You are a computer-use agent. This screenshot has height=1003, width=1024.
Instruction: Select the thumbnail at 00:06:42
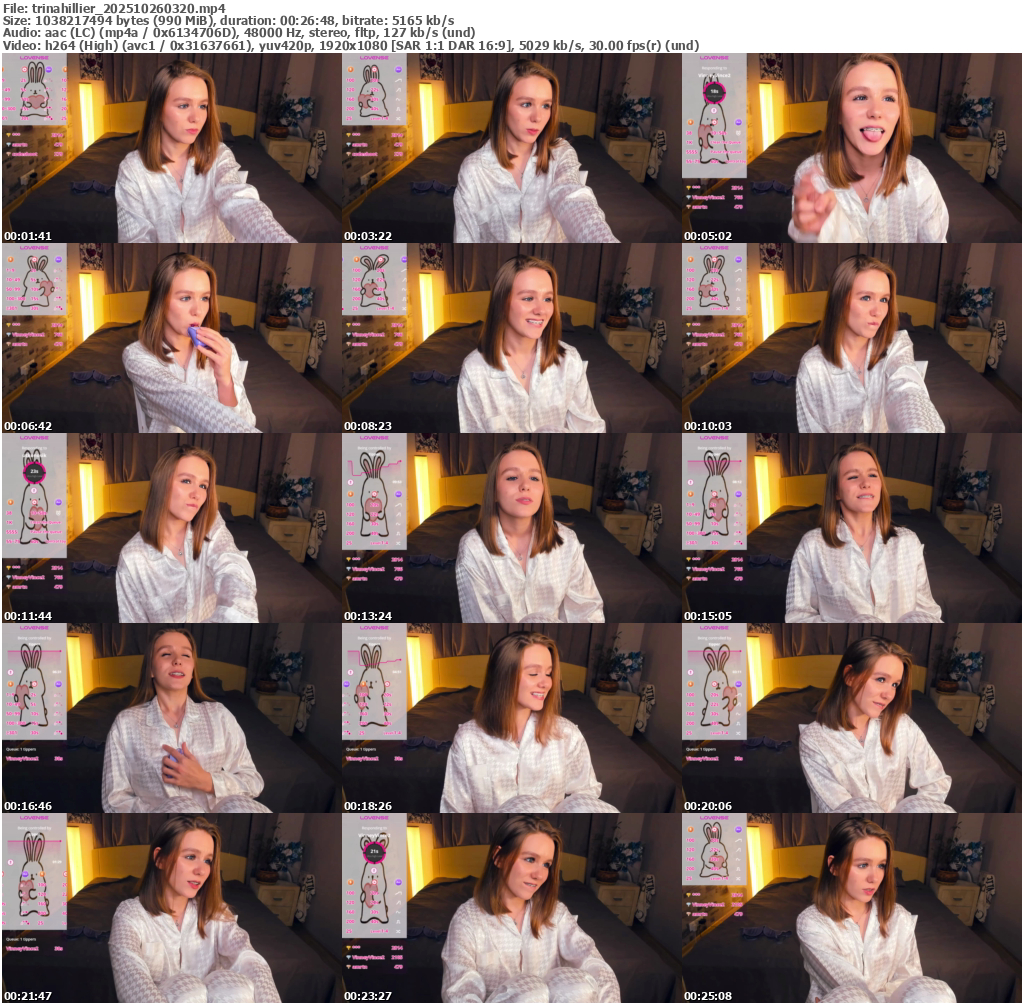(172, 338)
